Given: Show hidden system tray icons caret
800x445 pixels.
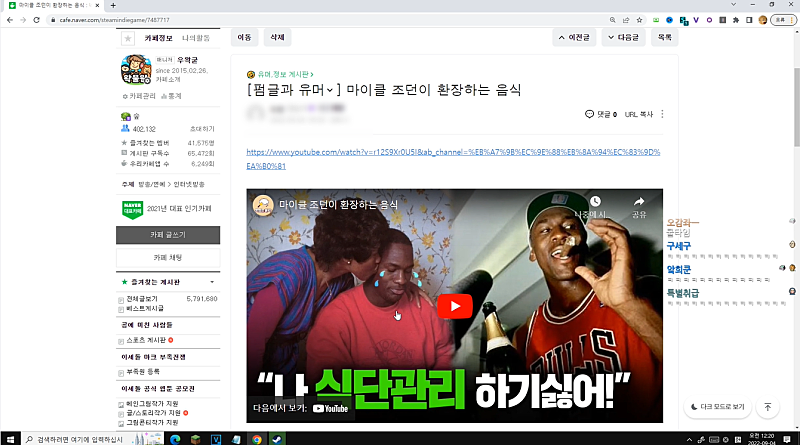Looking at the screenshot, I should [x=689, y=439].
